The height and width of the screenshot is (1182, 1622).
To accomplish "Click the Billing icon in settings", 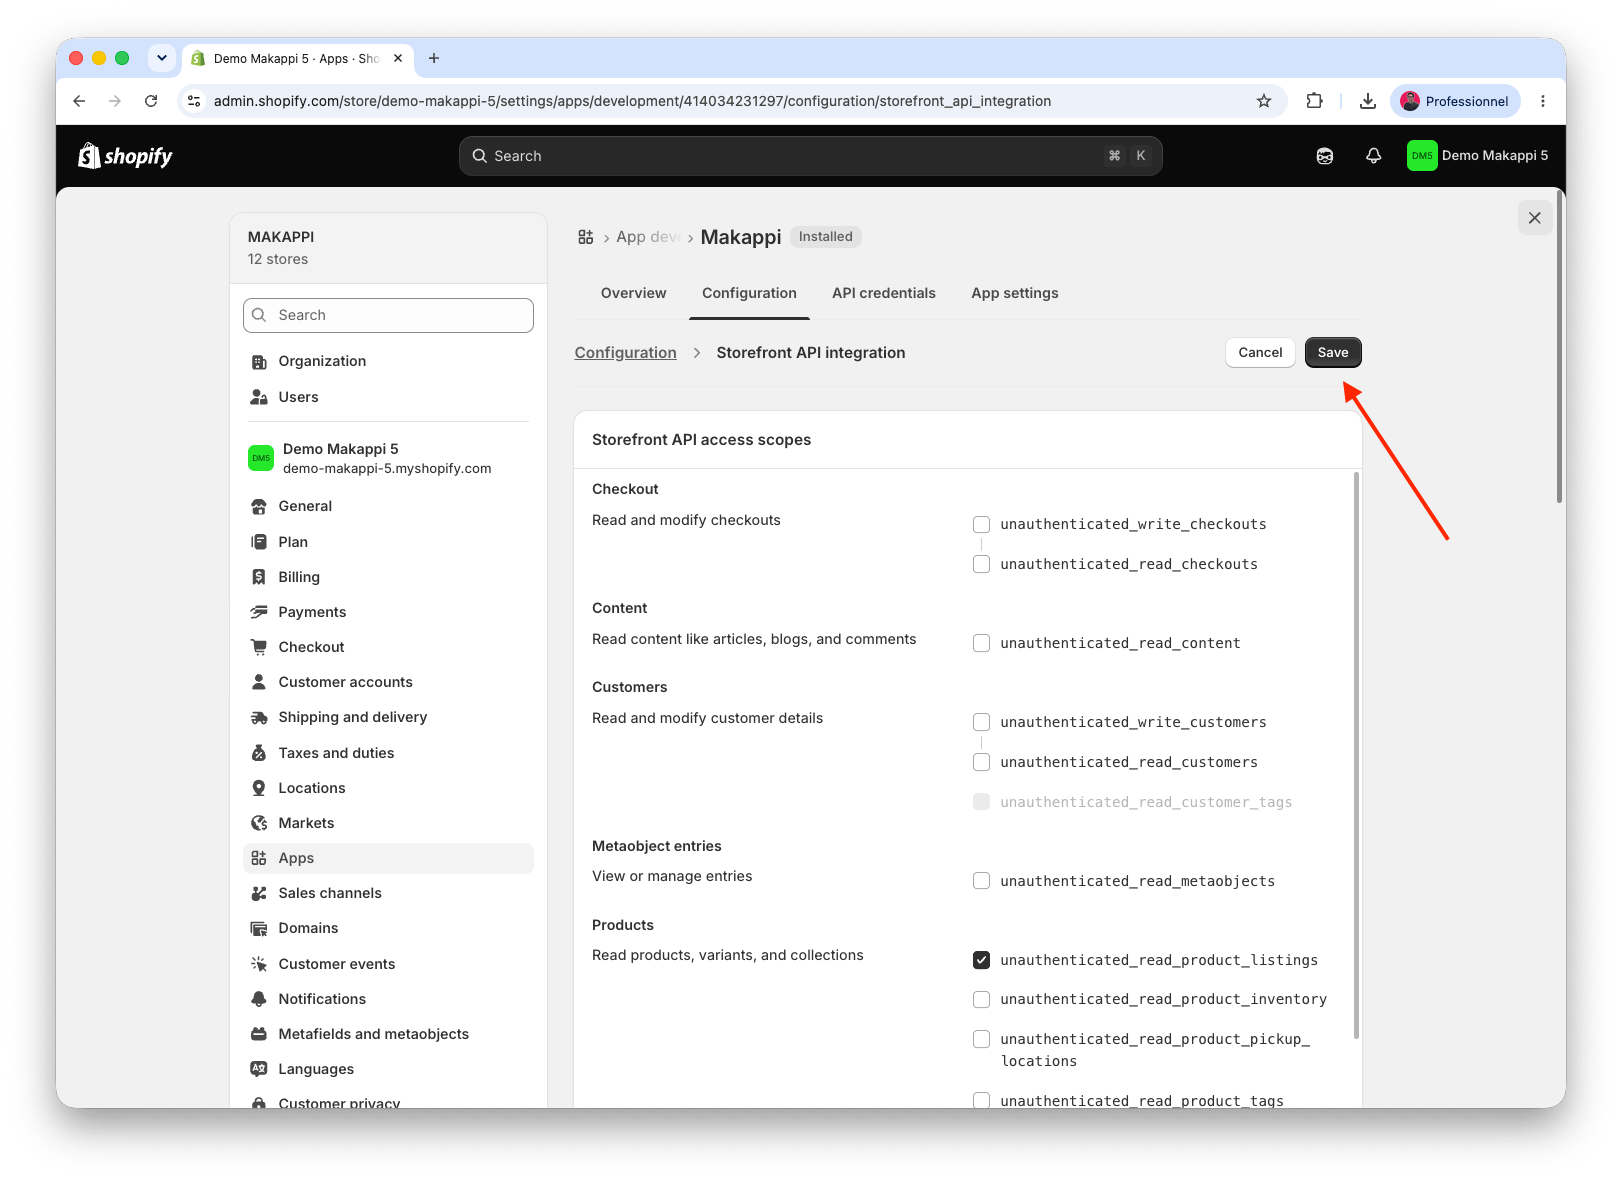I will pos(259,577).
